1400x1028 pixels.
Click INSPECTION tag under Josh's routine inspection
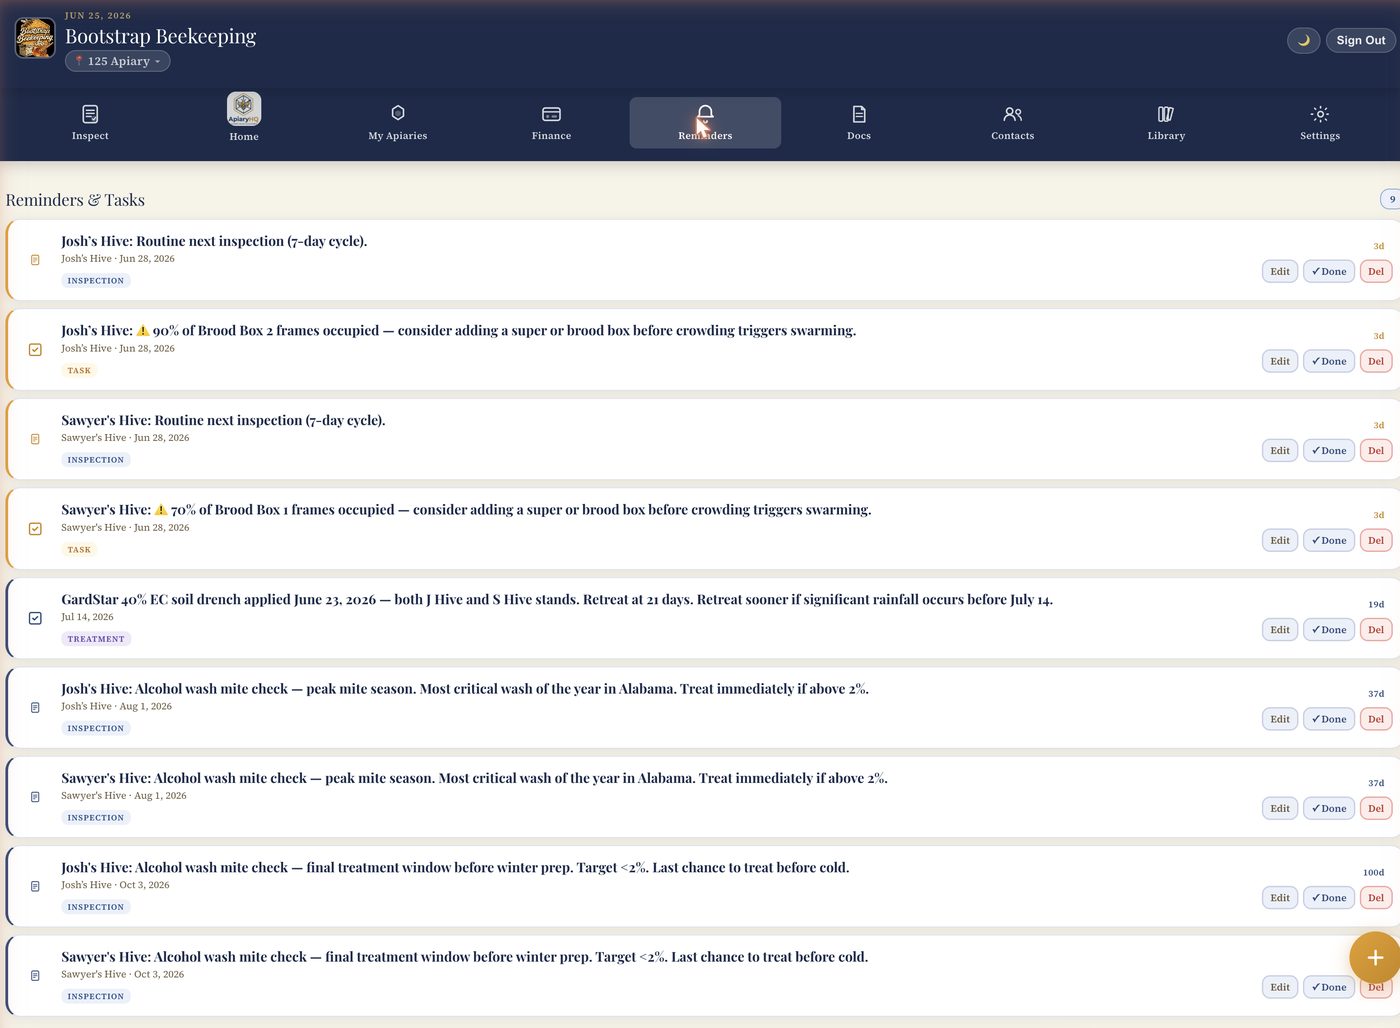(x=96, y=281)
